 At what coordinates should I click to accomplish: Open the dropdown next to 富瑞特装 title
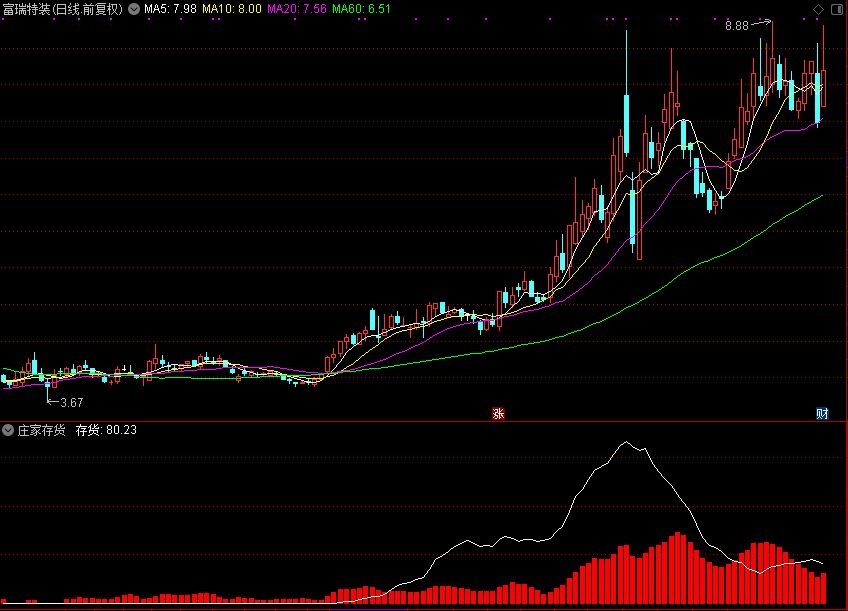tap(134, 9)
